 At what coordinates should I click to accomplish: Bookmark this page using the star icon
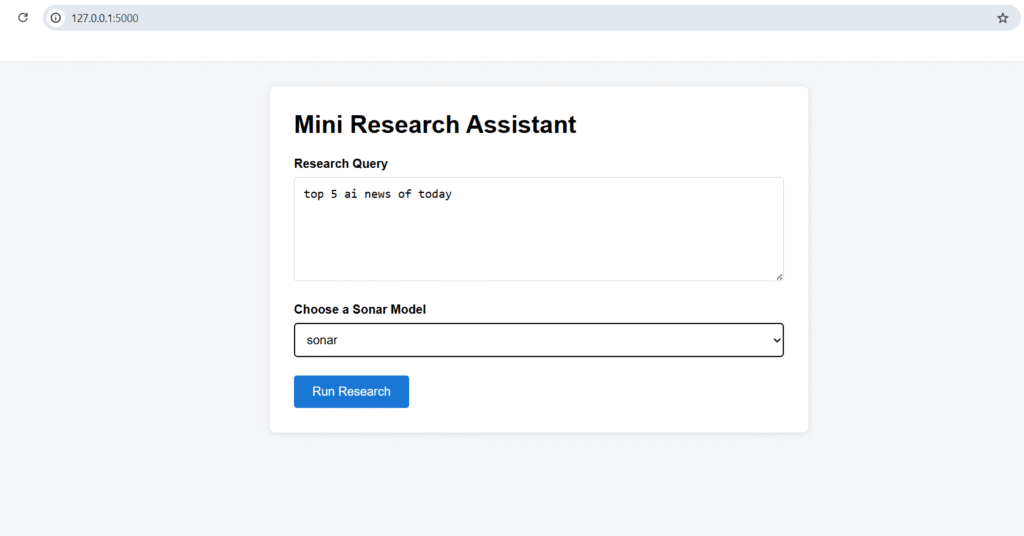click(x=1002, y=17)
